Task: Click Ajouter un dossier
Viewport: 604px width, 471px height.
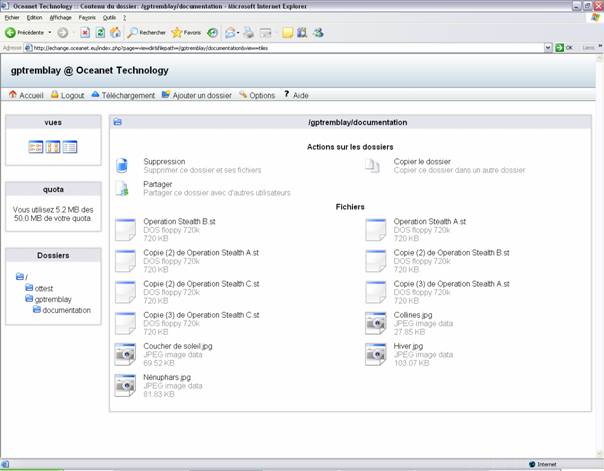Action: 197,95
